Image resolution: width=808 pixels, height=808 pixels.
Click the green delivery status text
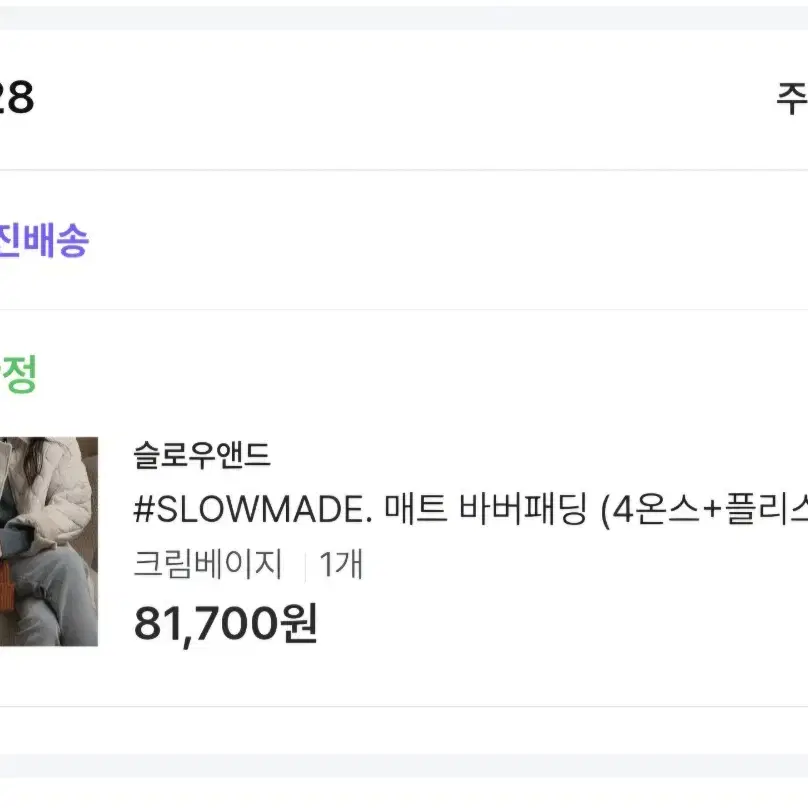pyautogui.click(x=18, y=375)
